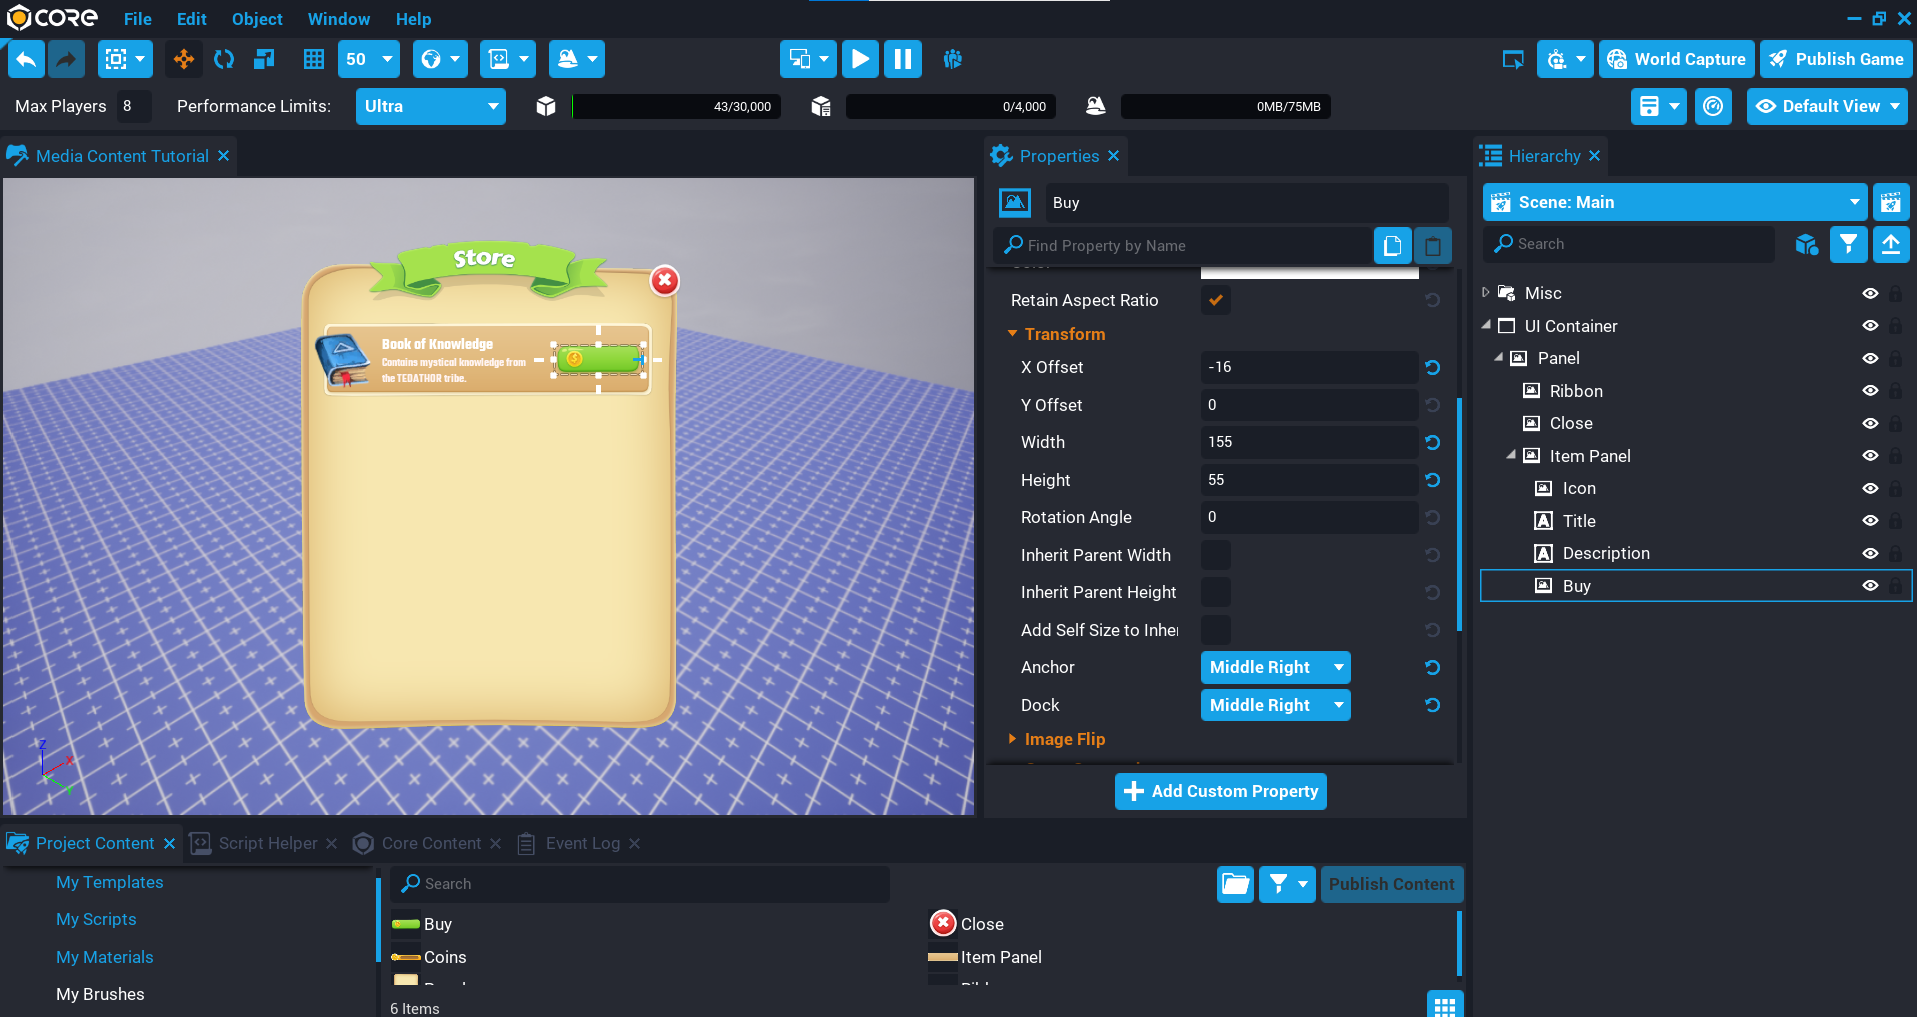Select the Move (translate) tool
1917x1017 pixels.
tap(184, 60)
